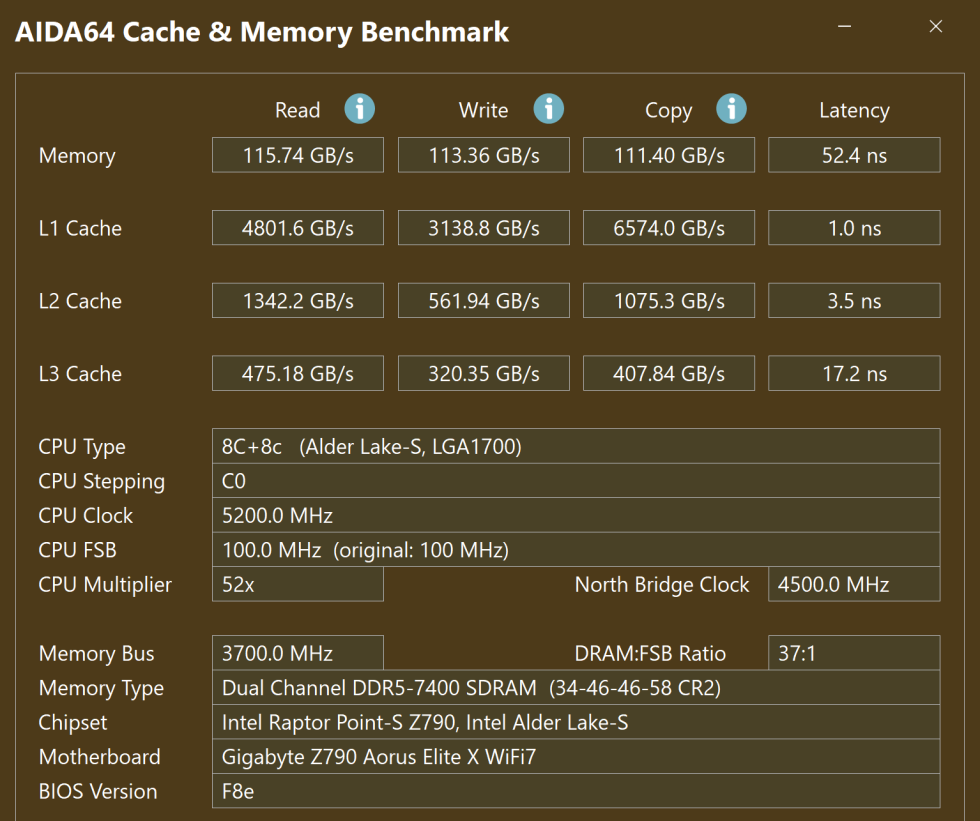980x821 pixels.
Task: Select the L3 Cache Latency 17.2 ns field
Action: (x=854, y=374)
